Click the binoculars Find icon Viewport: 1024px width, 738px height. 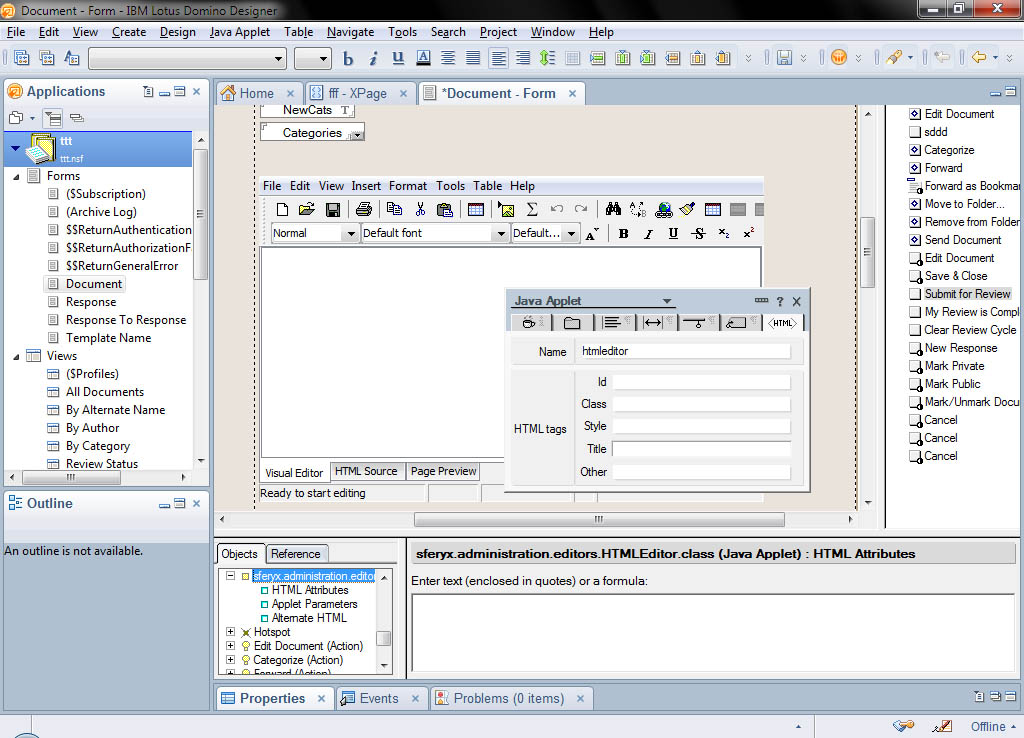[x=613, y=210]
